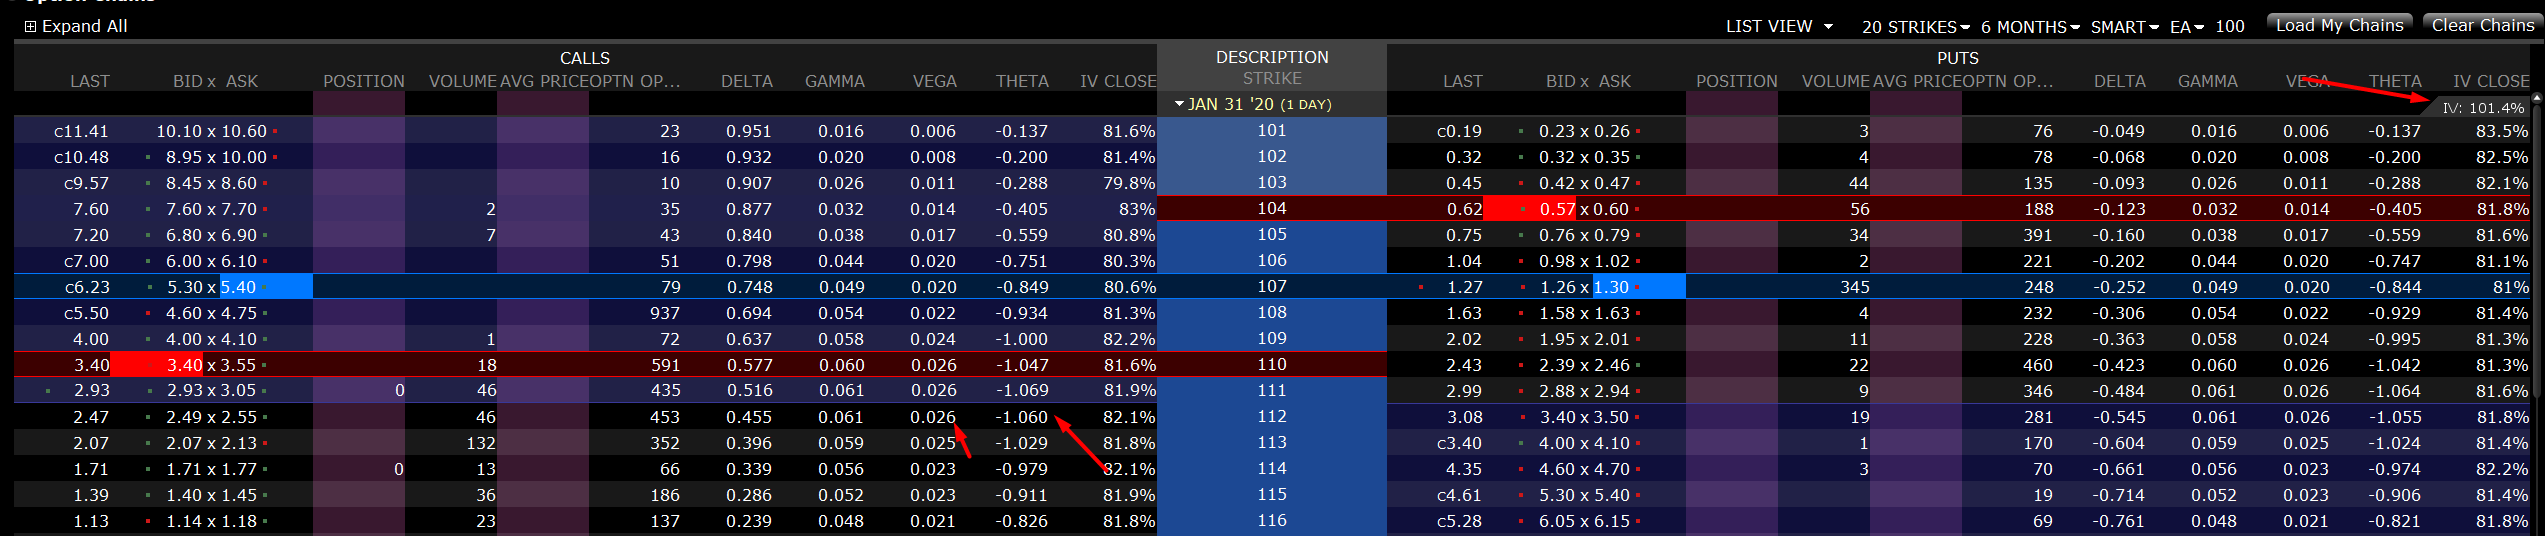Collapse the JAN 31 '20 expiration row
Screen dimensions: 2545x536
(x=1180, y=104)
